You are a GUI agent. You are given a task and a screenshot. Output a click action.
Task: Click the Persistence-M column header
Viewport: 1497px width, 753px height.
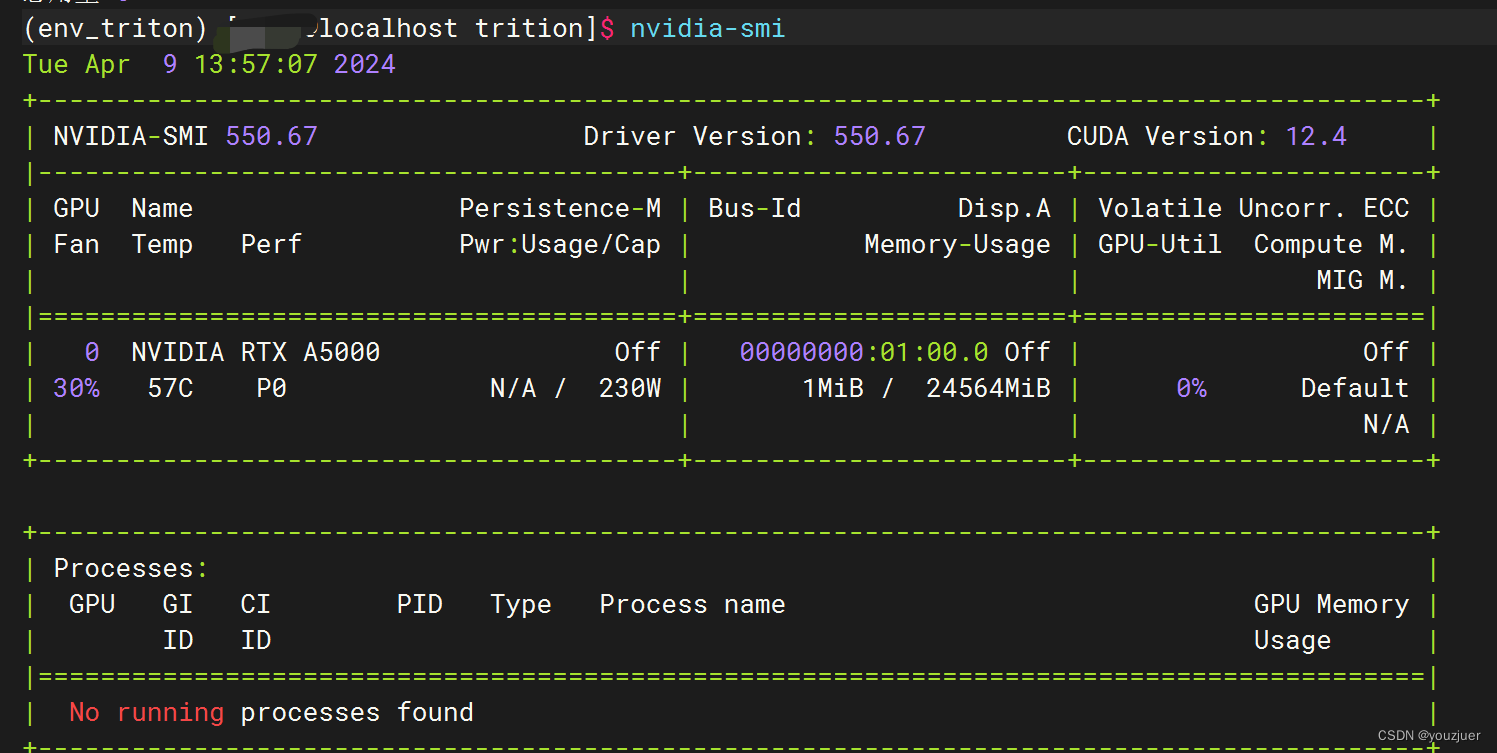coord(560,208)
